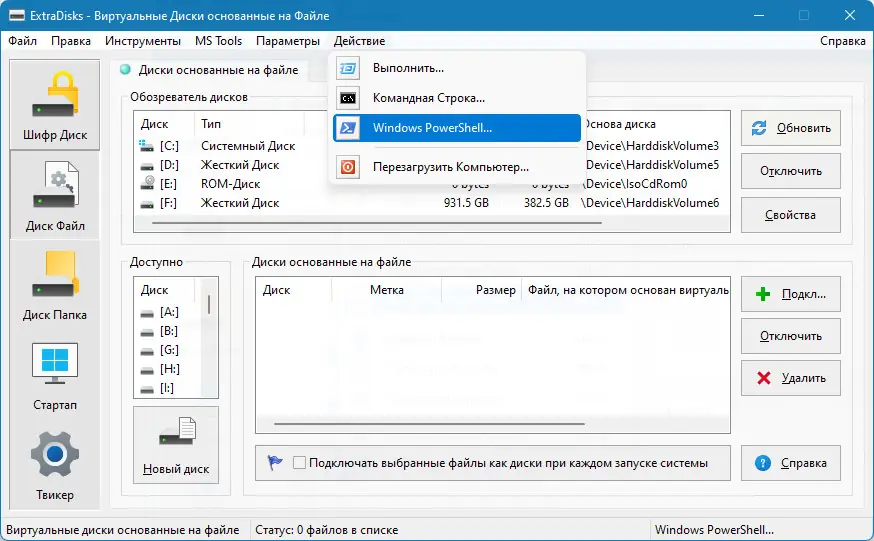The width and height of the screenshot is (874, 541).
Task: Click the hard disk [D:] icon
Action: click(147, 165)
